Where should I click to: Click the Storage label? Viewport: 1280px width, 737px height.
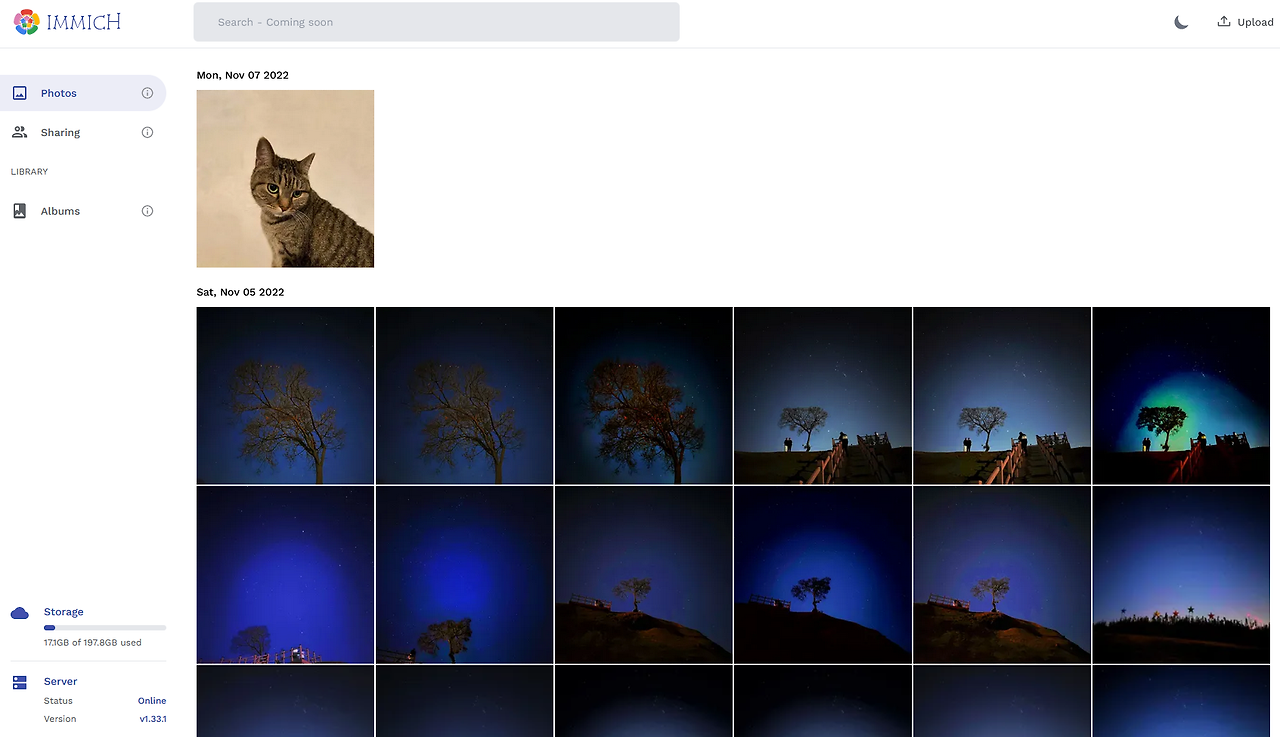pyautogui.click(x=63, y=612)
